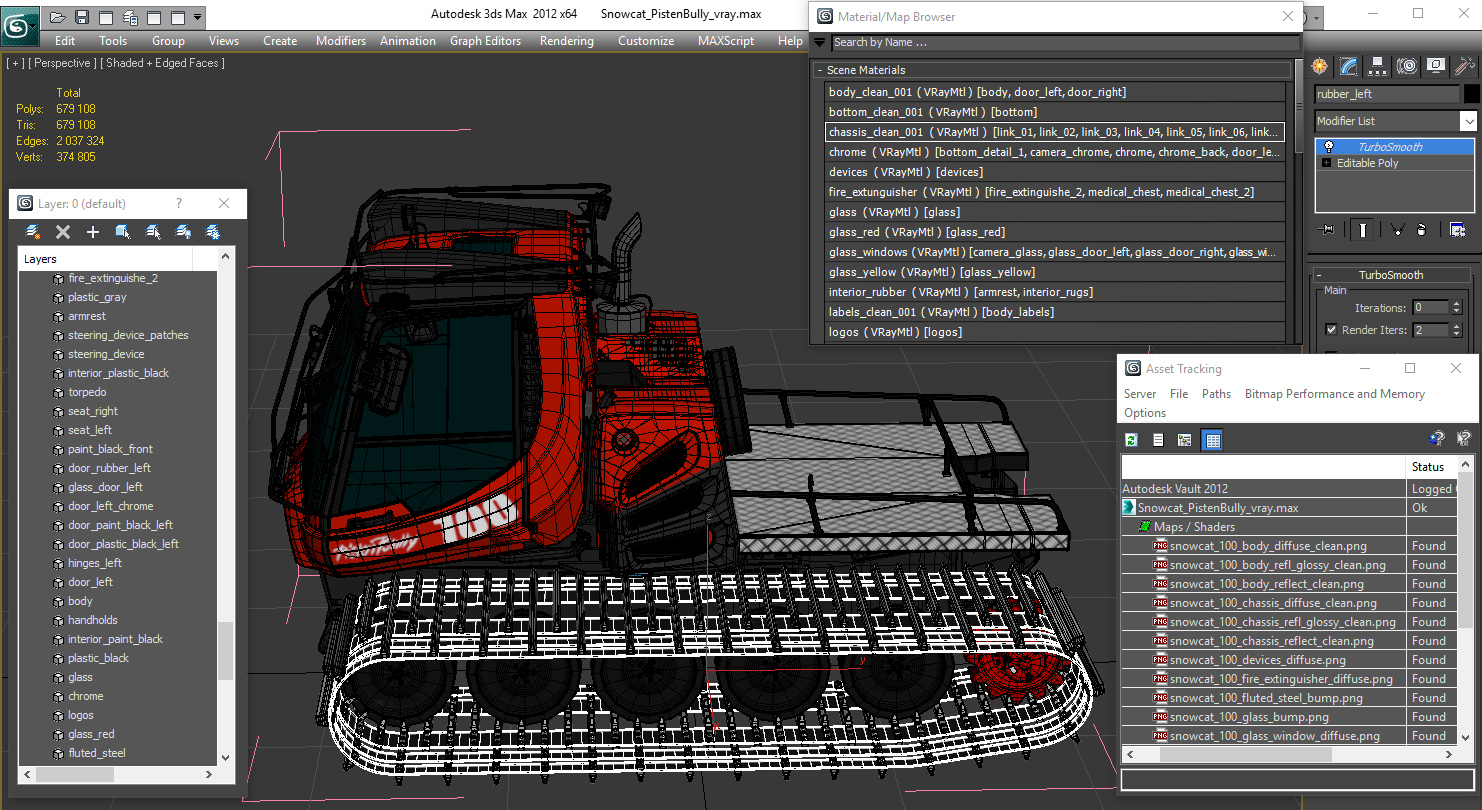
Task: Click the Open File folder icon
Action: click(58, 17)
